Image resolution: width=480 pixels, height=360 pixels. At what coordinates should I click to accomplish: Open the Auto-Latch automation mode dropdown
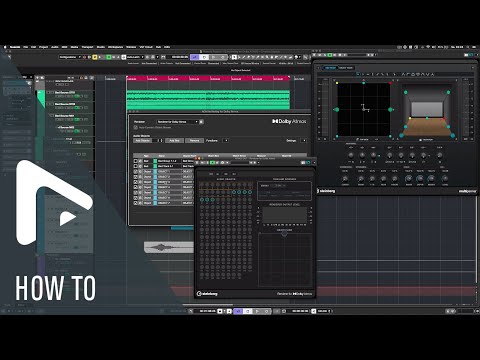pos(135,57)
